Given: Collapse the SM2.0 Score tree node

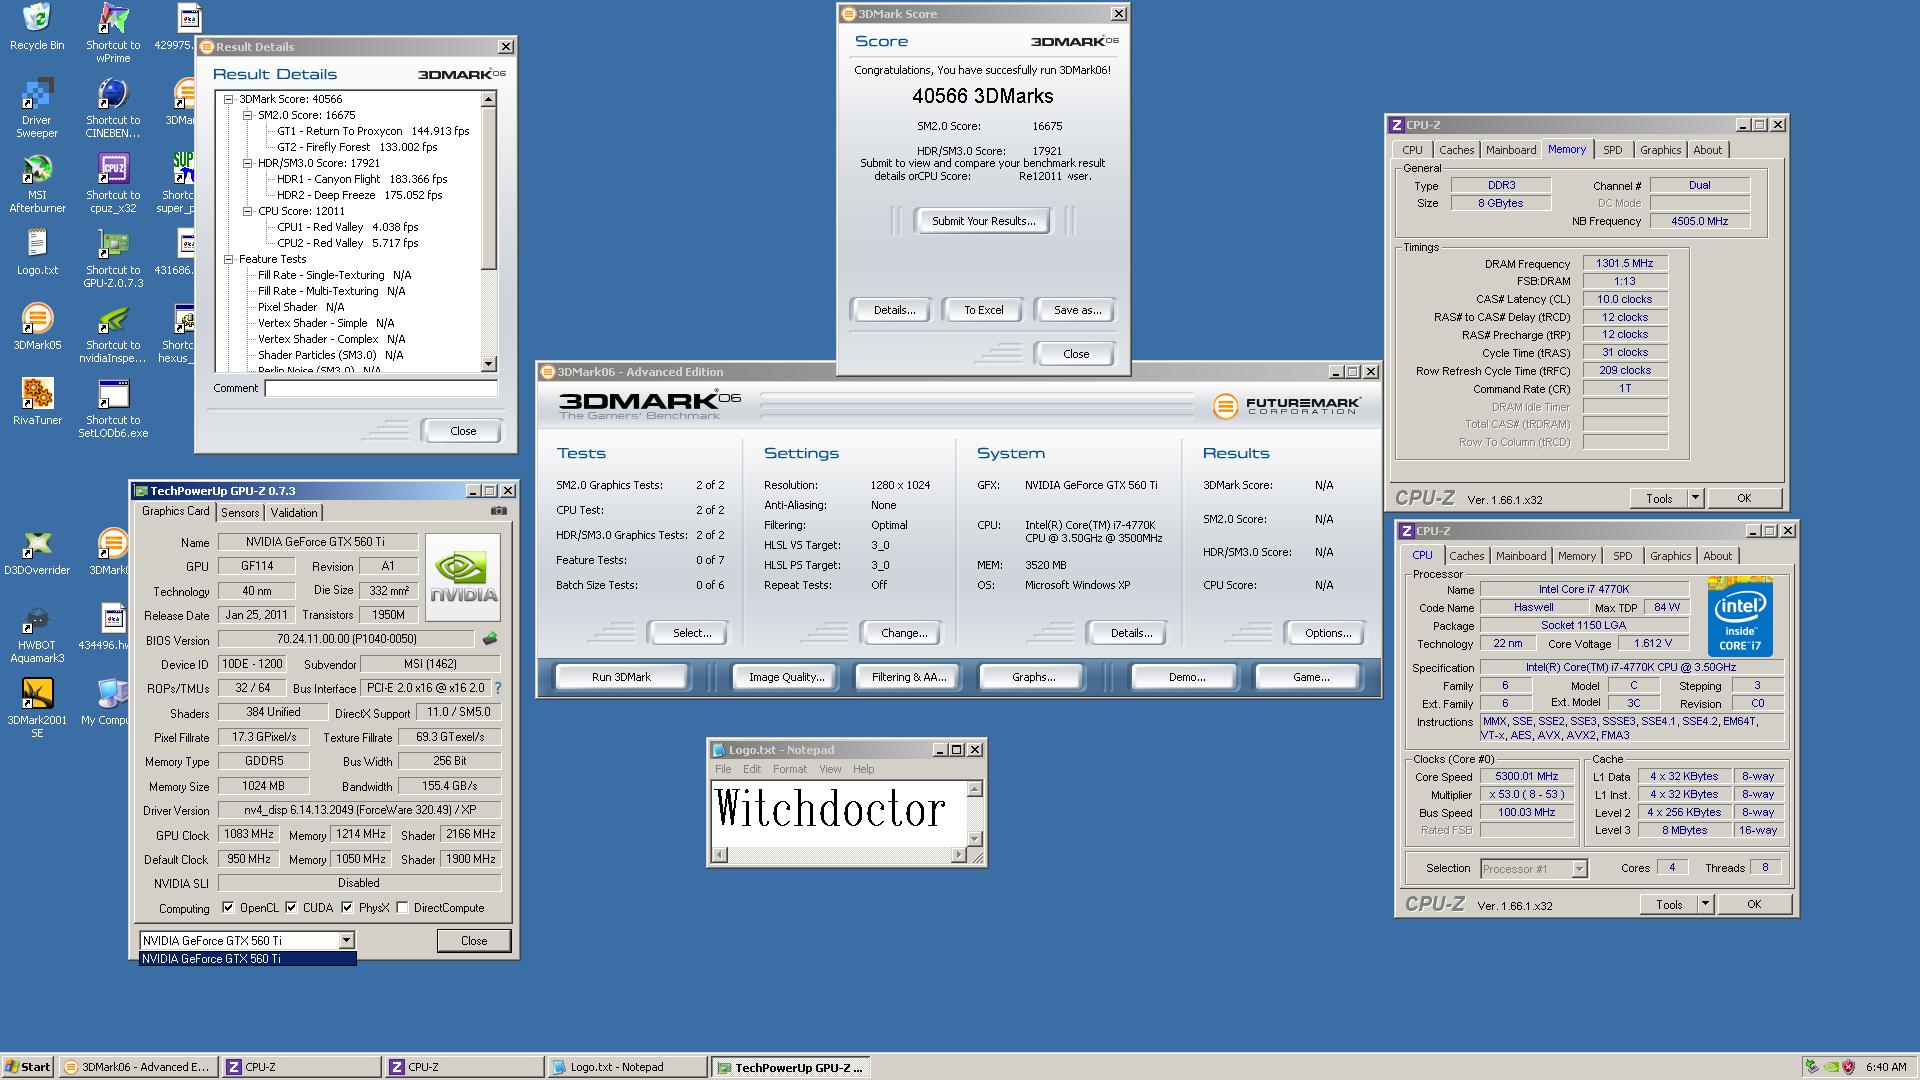Looking at the screenshot, I should [x=248, y=115].
